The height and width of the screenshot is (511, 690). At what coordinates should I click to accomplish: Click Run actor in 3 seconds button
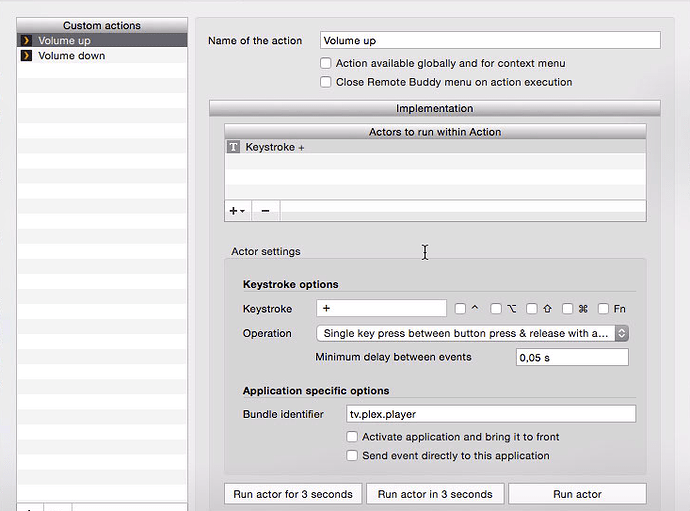(x=435, y=494)
